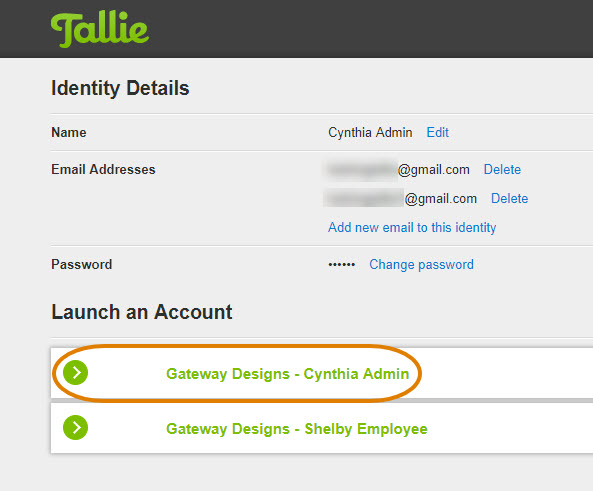Select the second blurred gmail address

pos(401,199)
